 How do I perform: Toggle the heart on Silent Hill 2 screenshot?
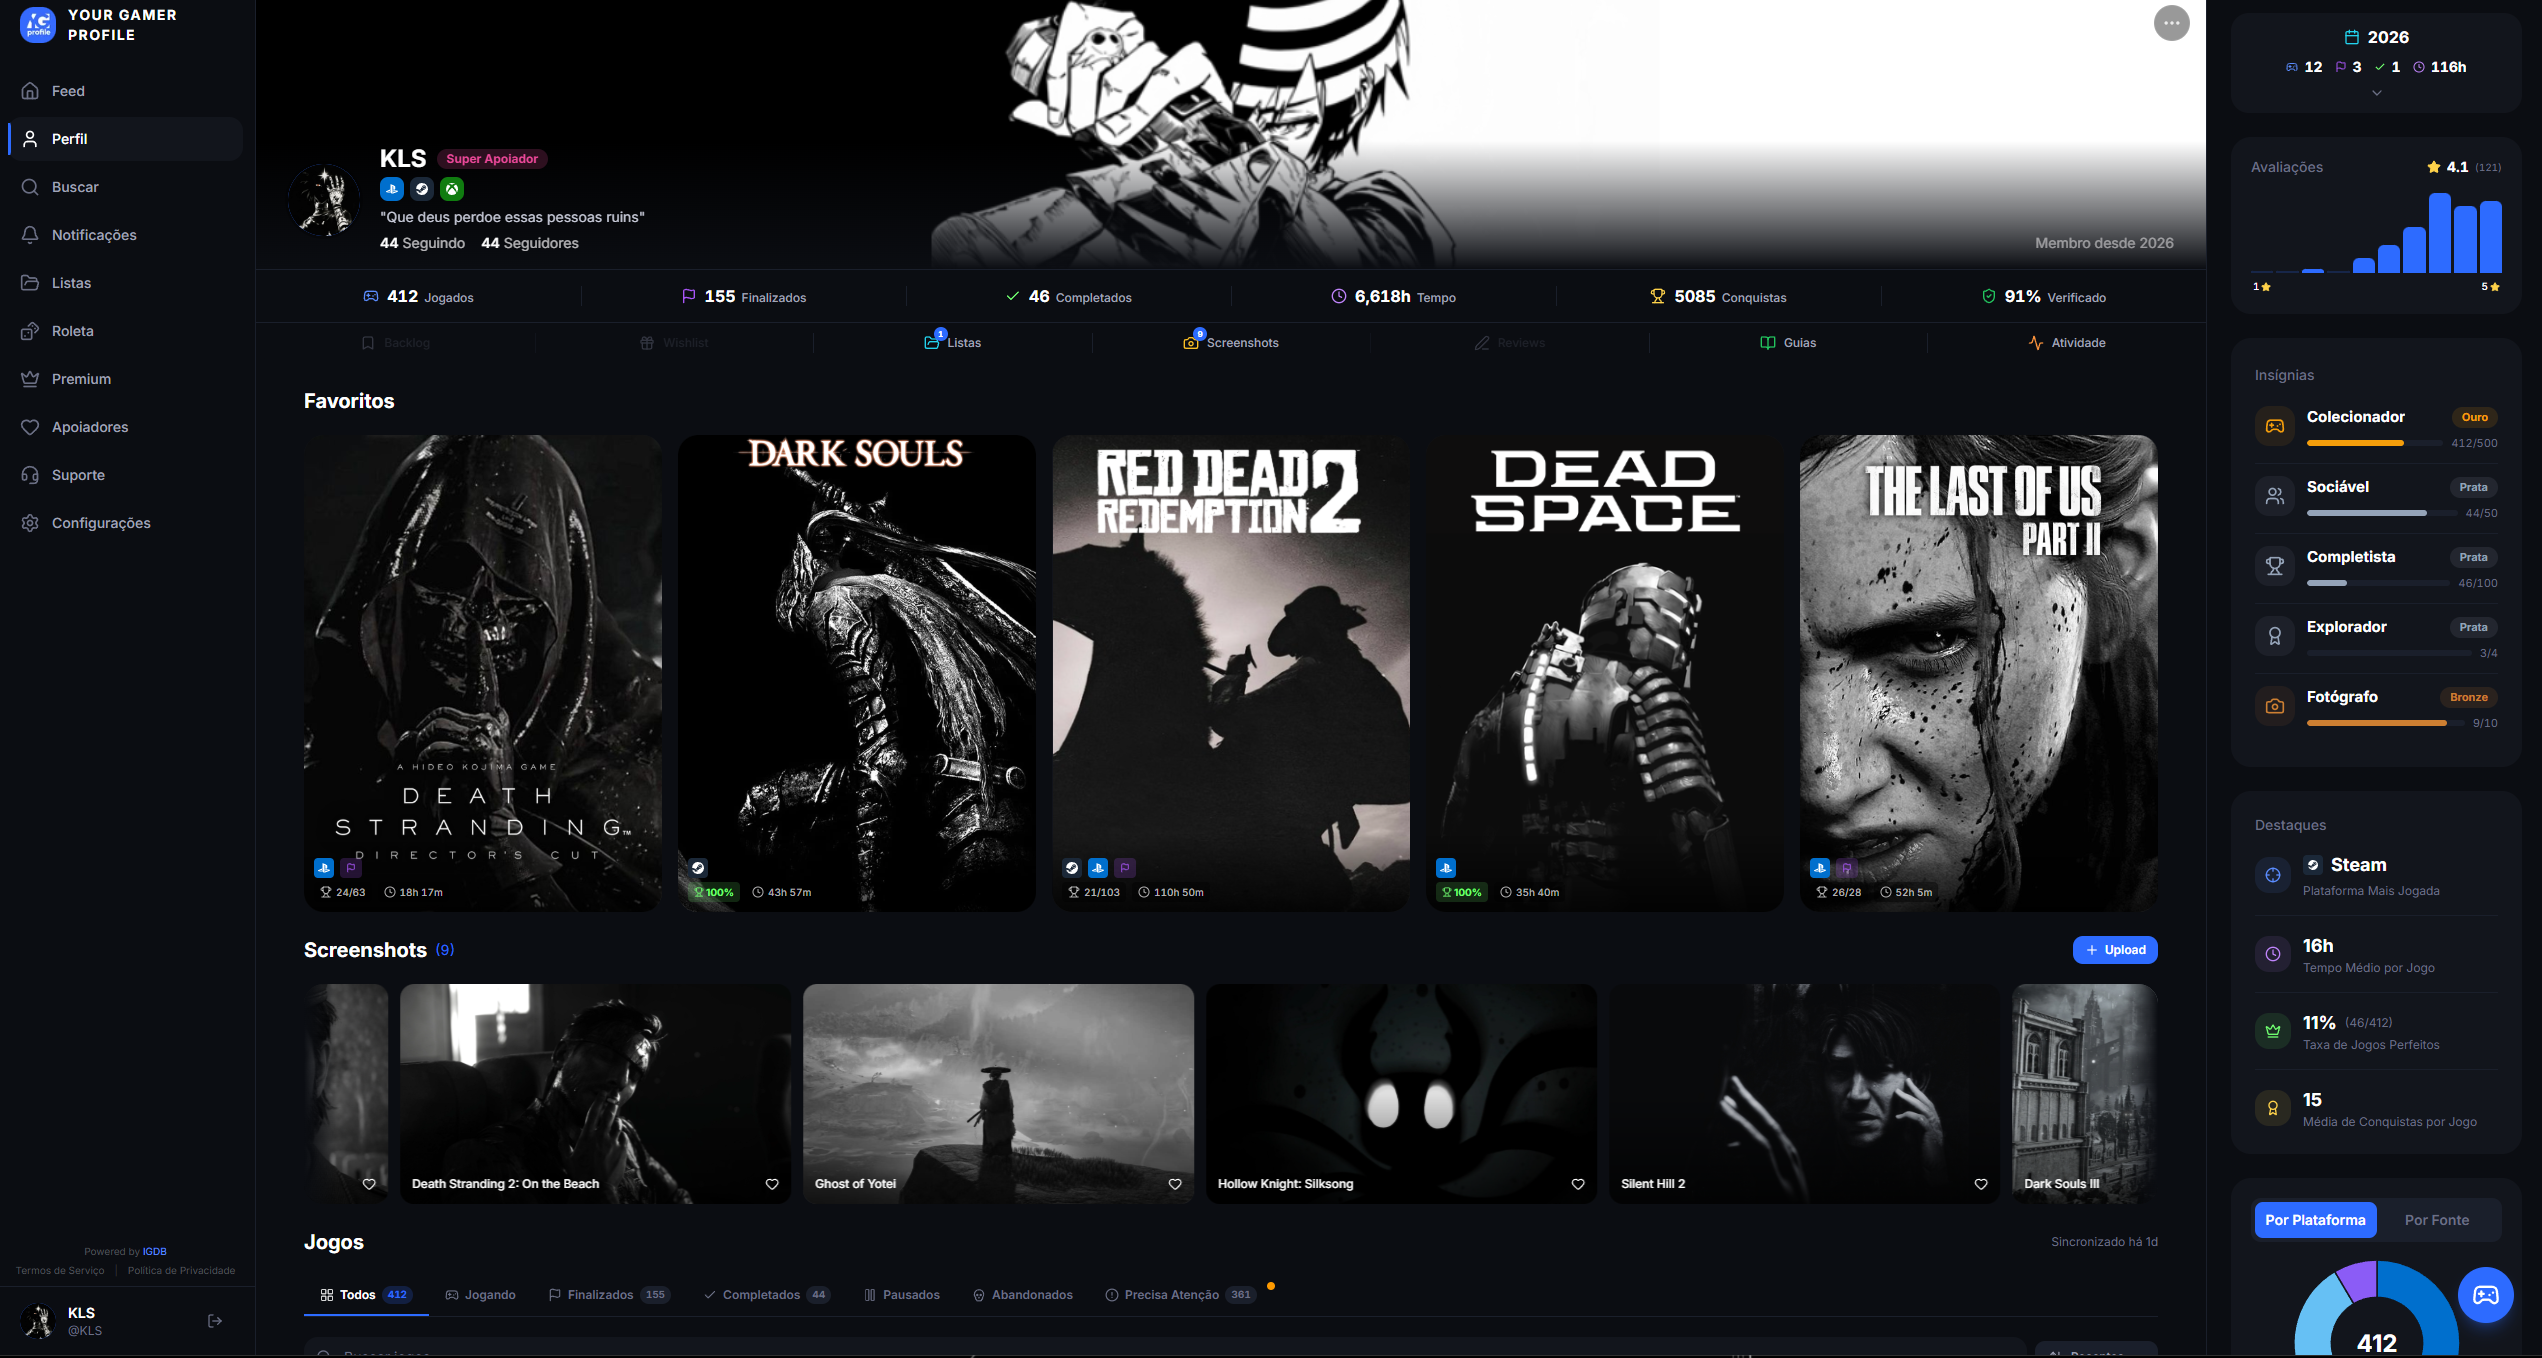click(x=1980, y=1183)
